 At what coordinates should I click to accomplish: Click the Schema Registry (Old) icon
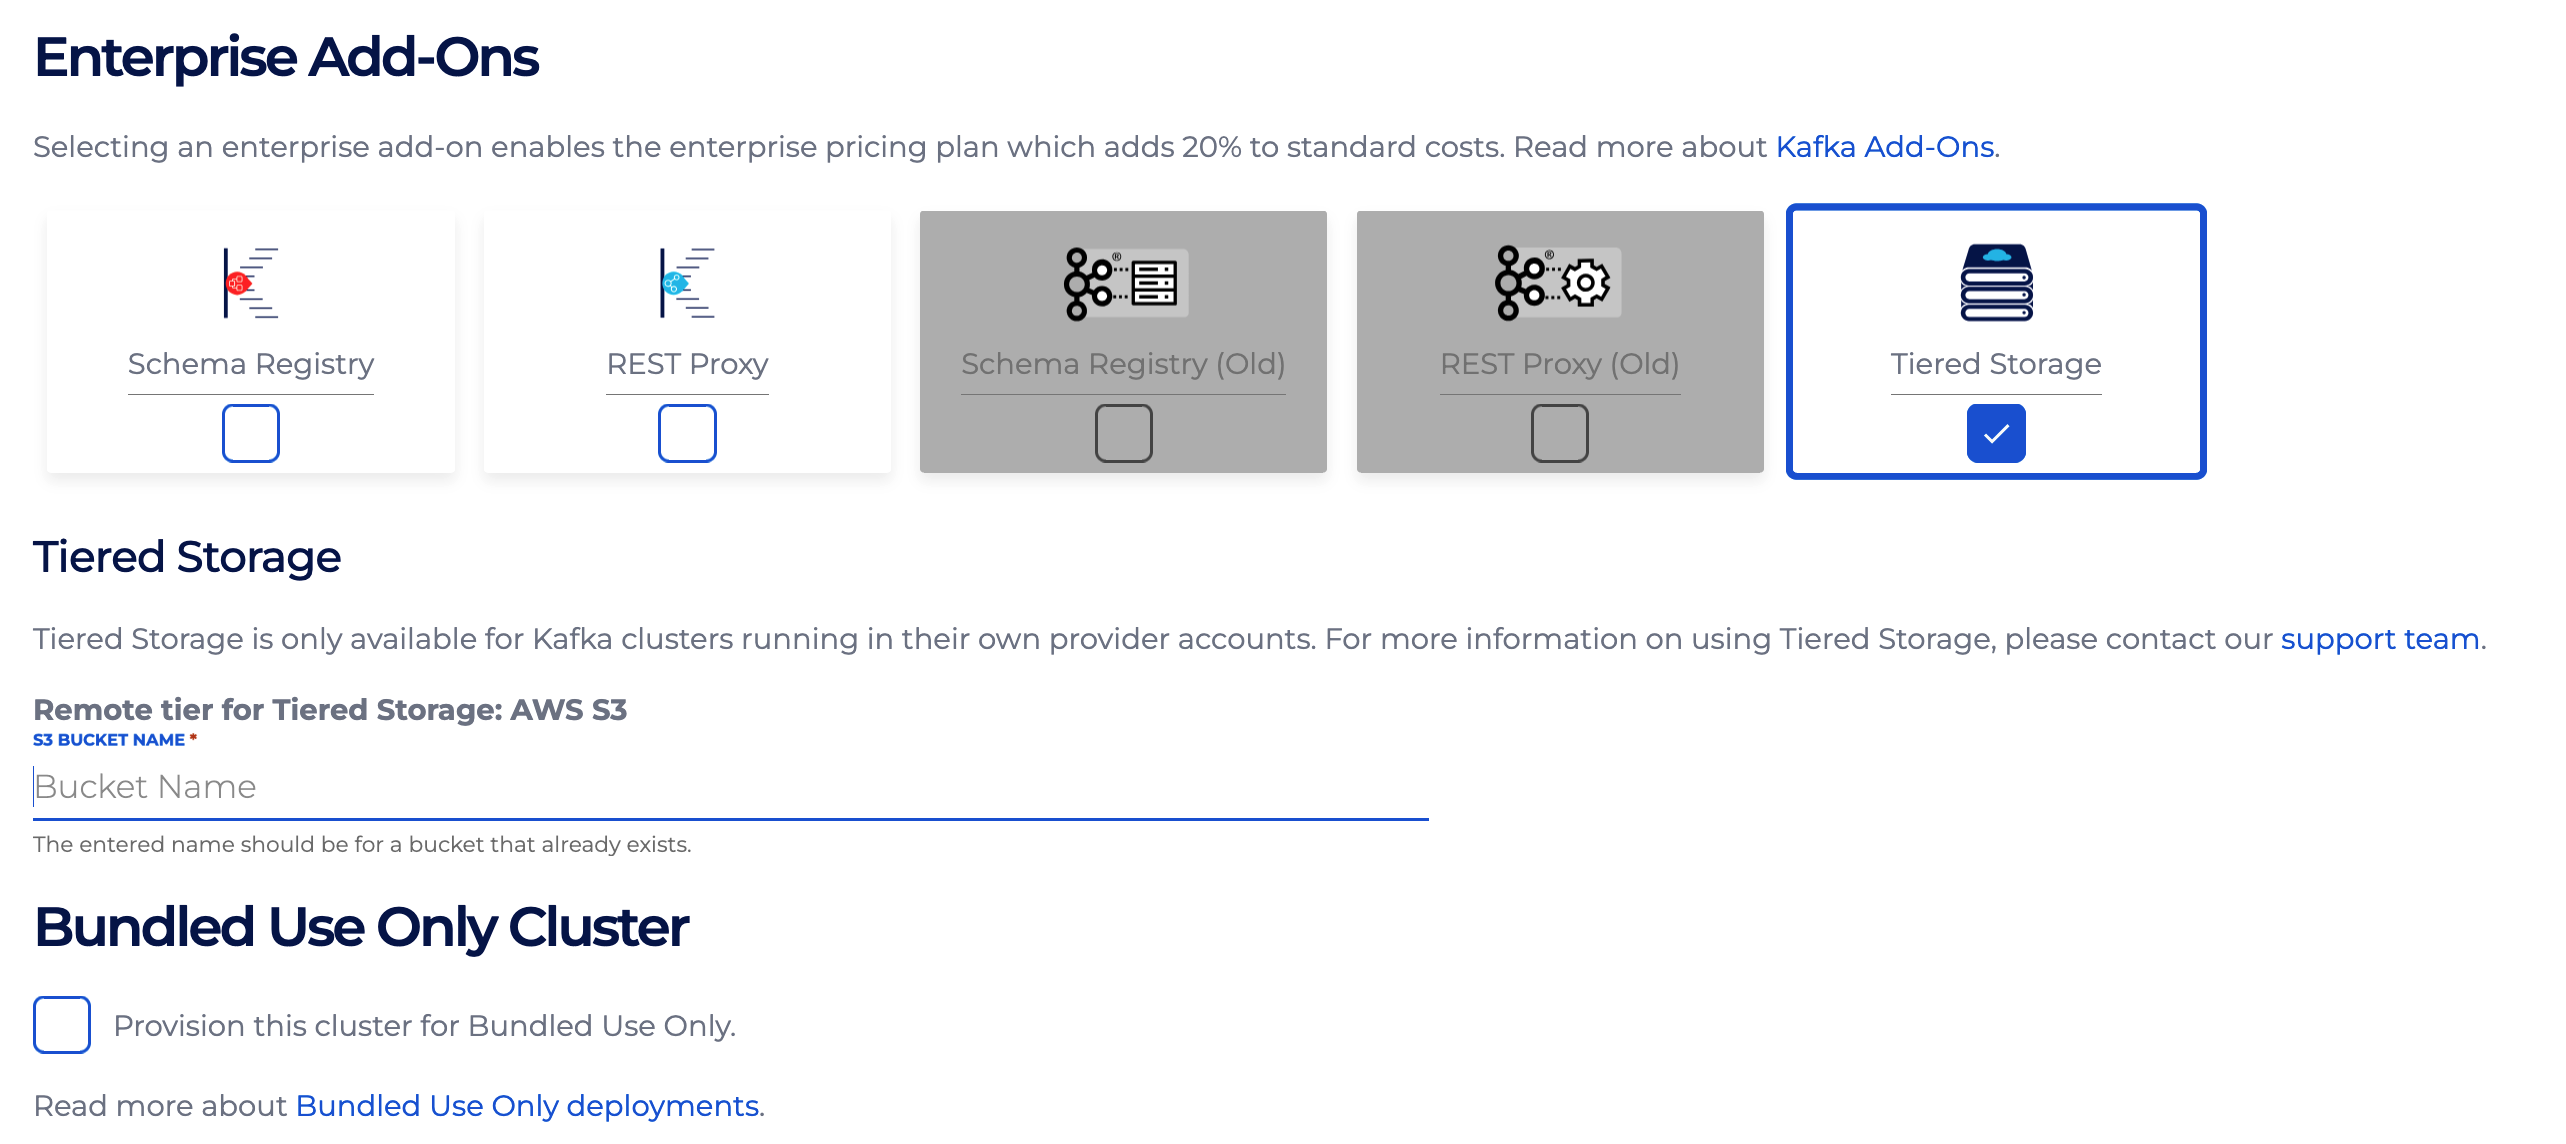pyautogui.click(x=1124, y=283)
